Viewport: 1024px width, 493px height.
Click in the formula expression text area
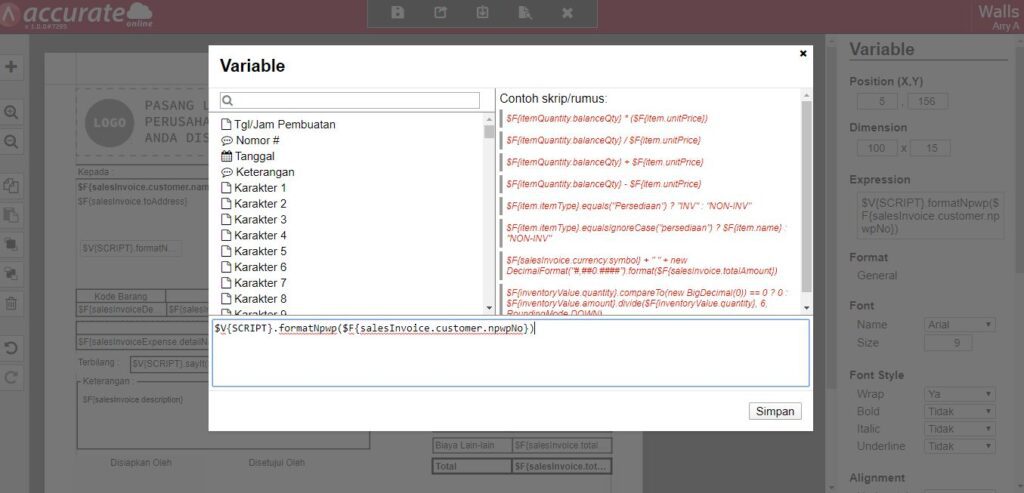pos(511,353)
